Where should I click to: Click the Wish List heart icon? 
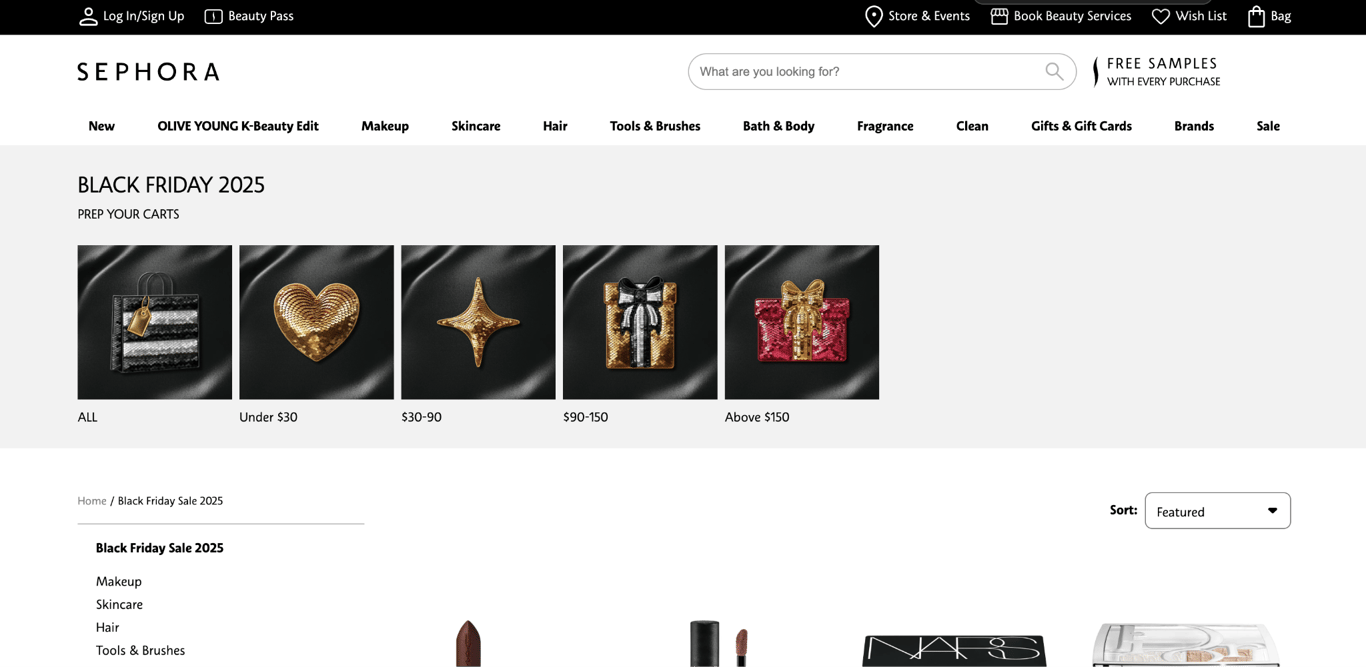click(x=1160, y=16)
